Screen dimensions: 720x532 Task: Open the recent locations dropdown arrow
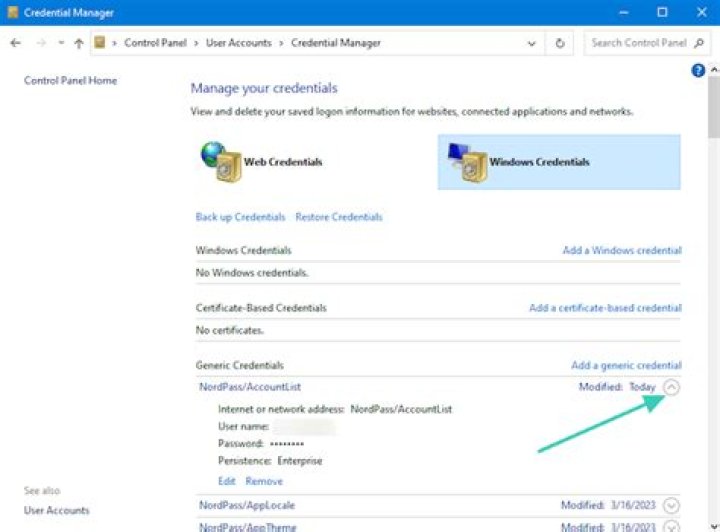pyautogui.click(x=61, y=43)
